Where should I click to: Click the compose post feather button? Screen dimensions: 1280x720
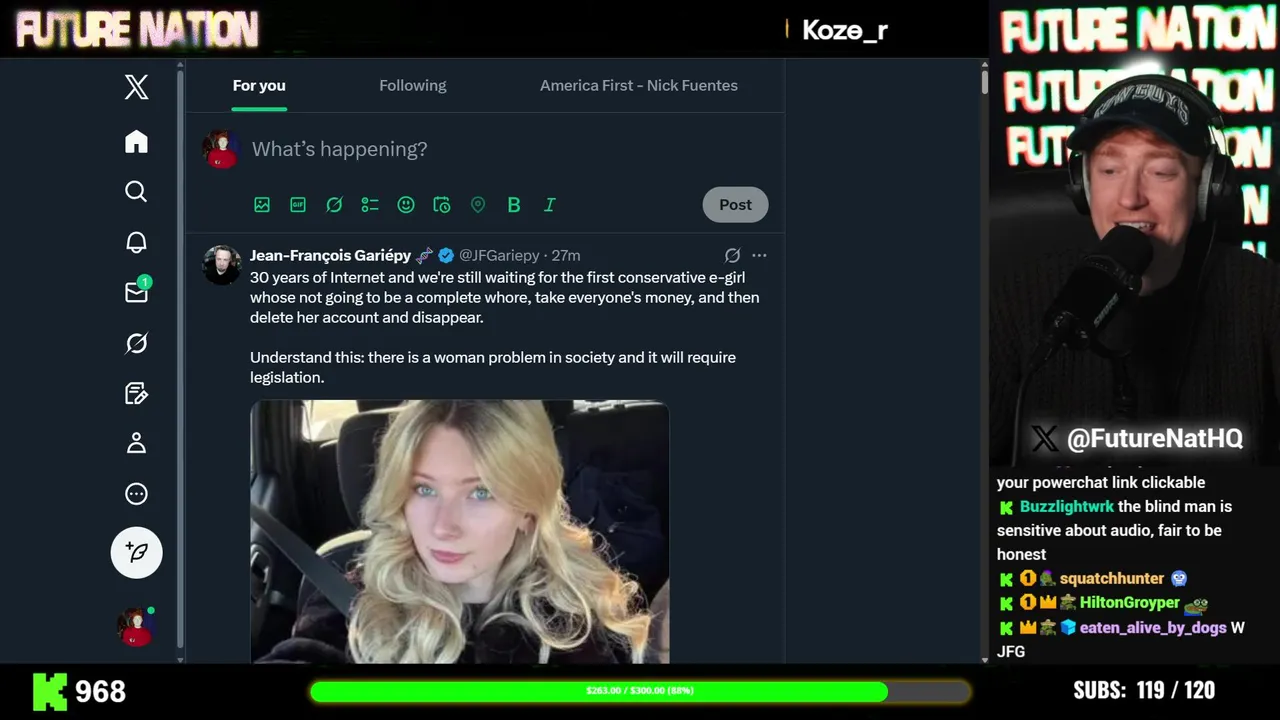coord(136,552)
